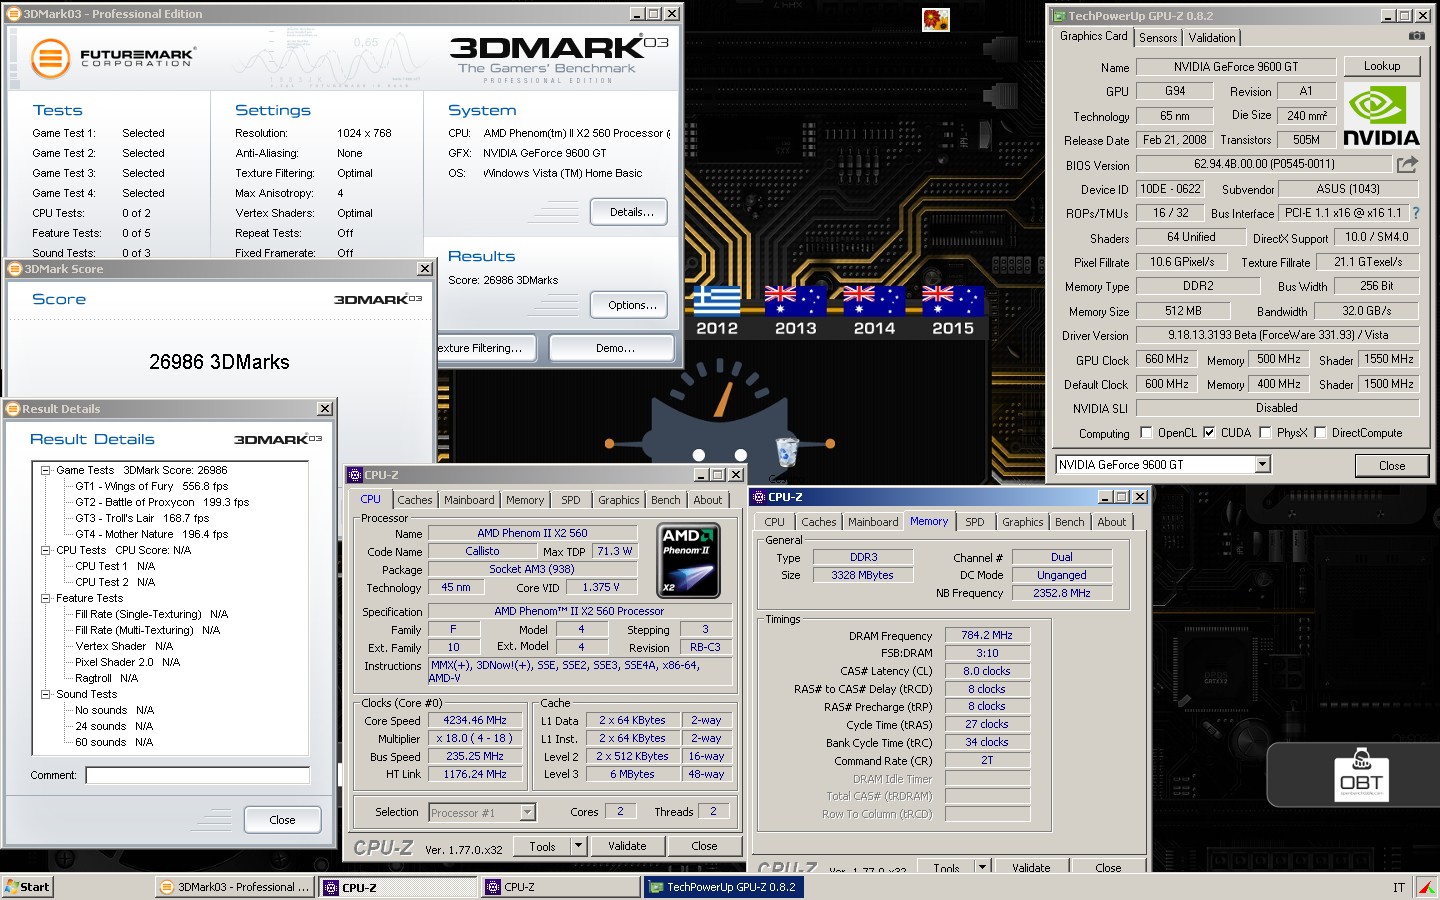Open Graphics tab in CPU-Z memory window
The image size is (1440, 900).
[1023, 522]
